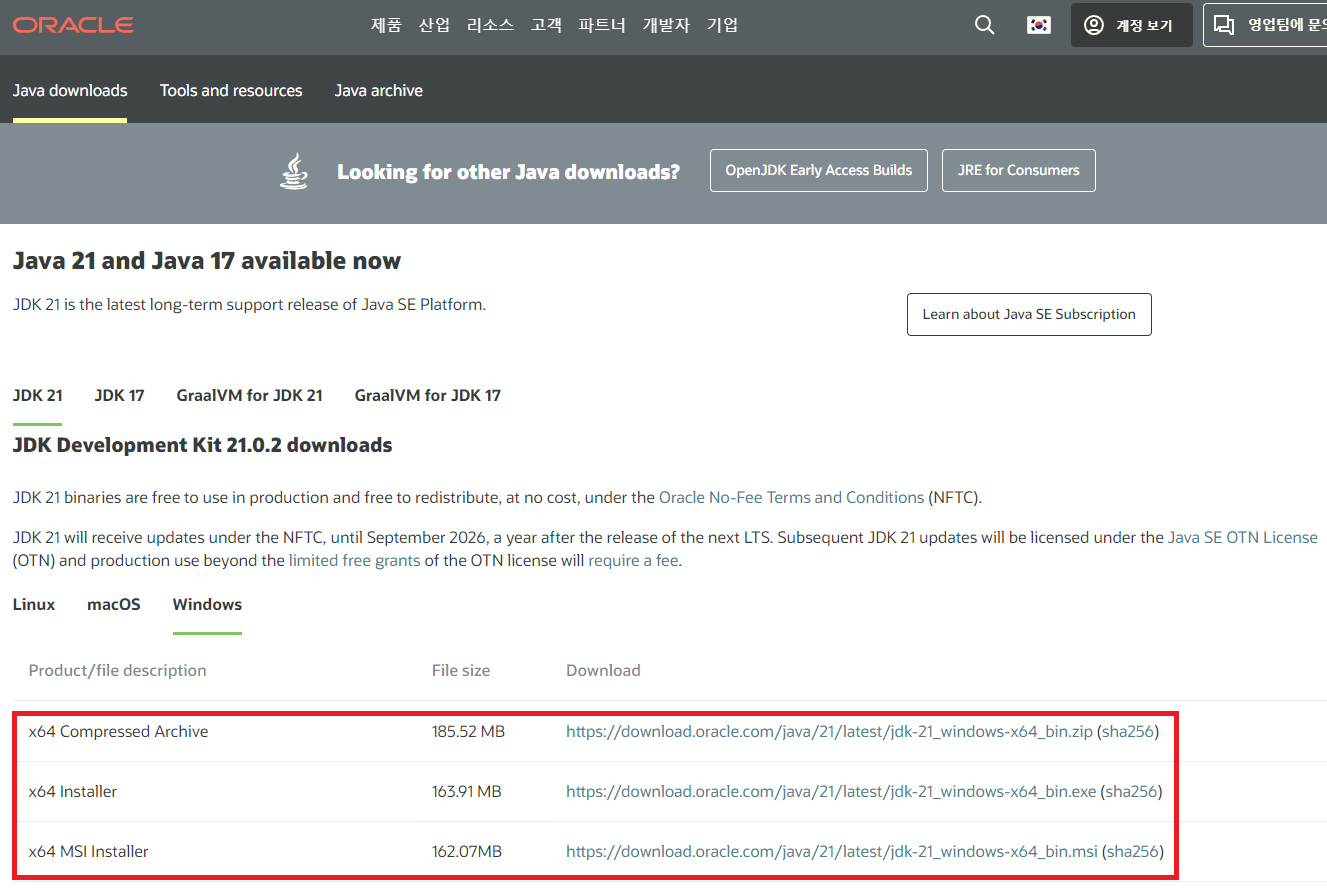Open the 고객 menu
The width and height of the screenshot is (1327, 893).
pos(546,26)
